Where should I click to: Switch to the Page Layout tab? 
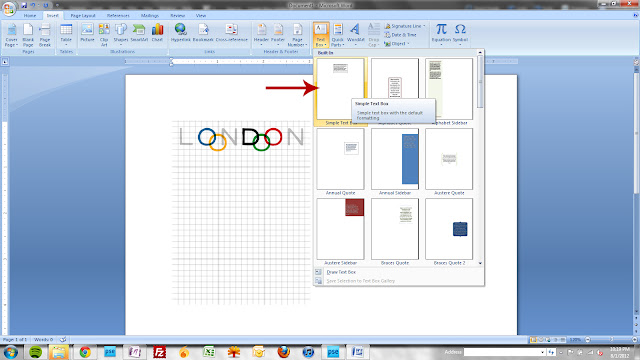pos(83,16)
